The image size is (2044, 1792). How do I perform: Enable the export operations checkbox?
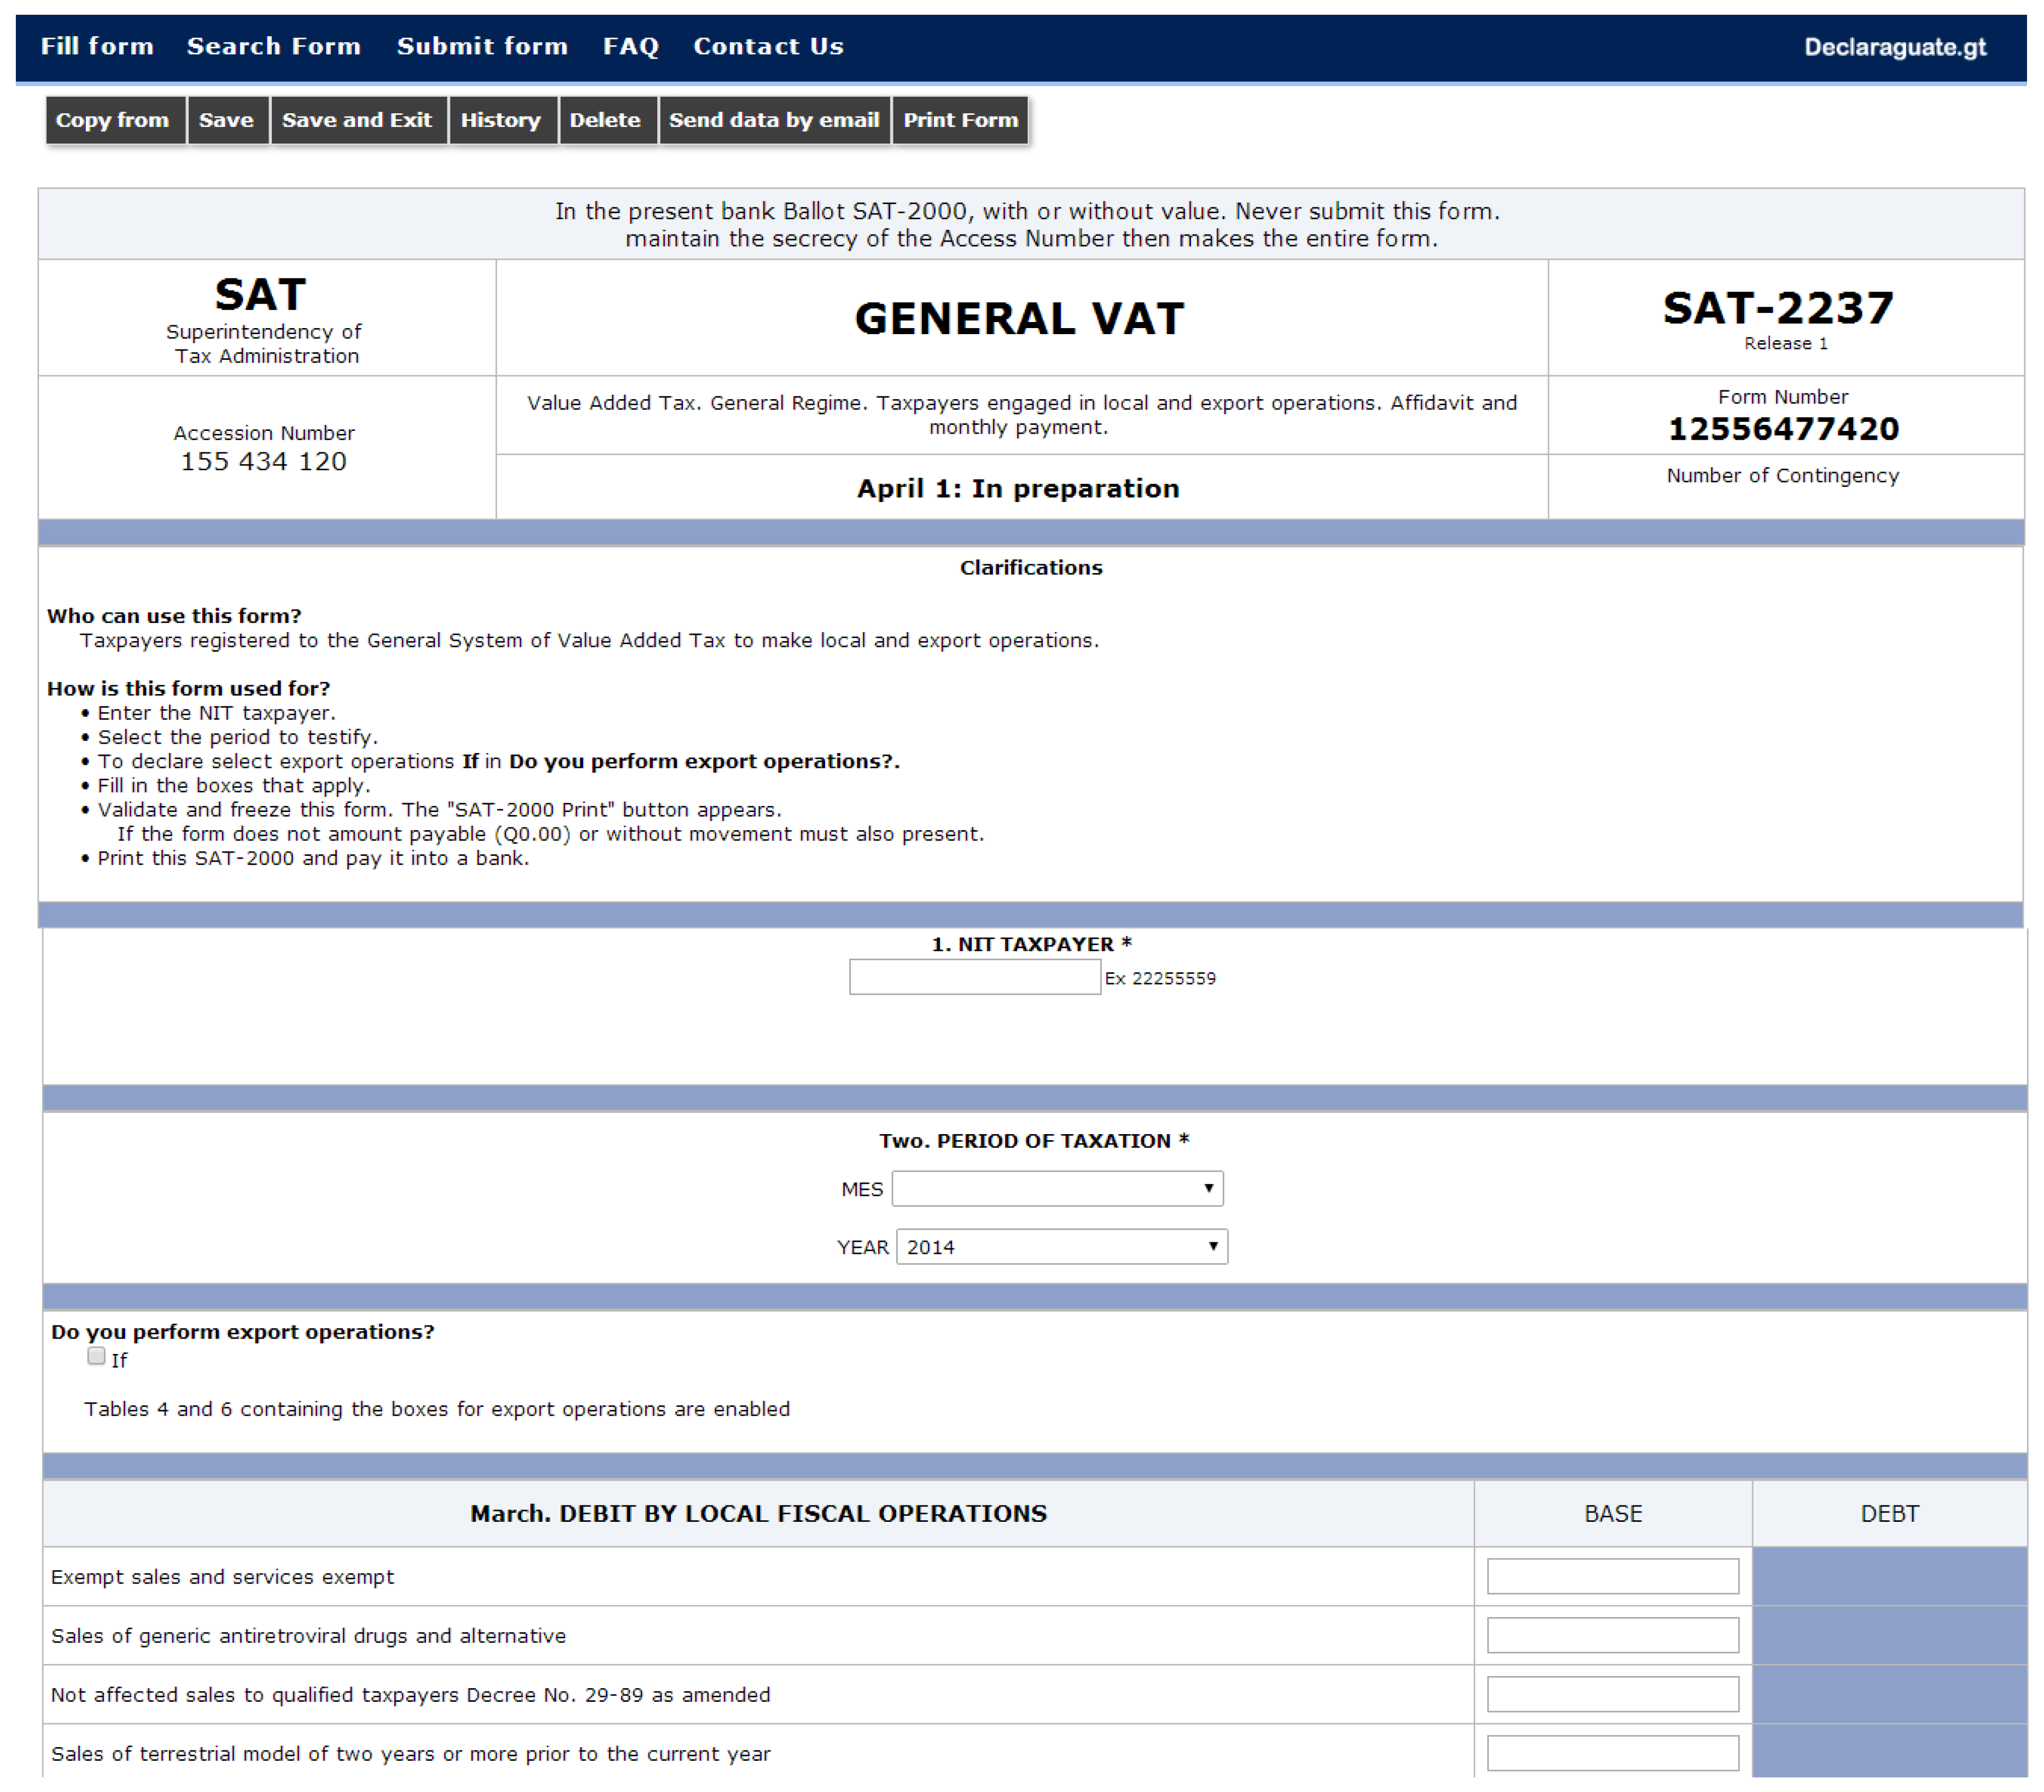(96, 1356)
